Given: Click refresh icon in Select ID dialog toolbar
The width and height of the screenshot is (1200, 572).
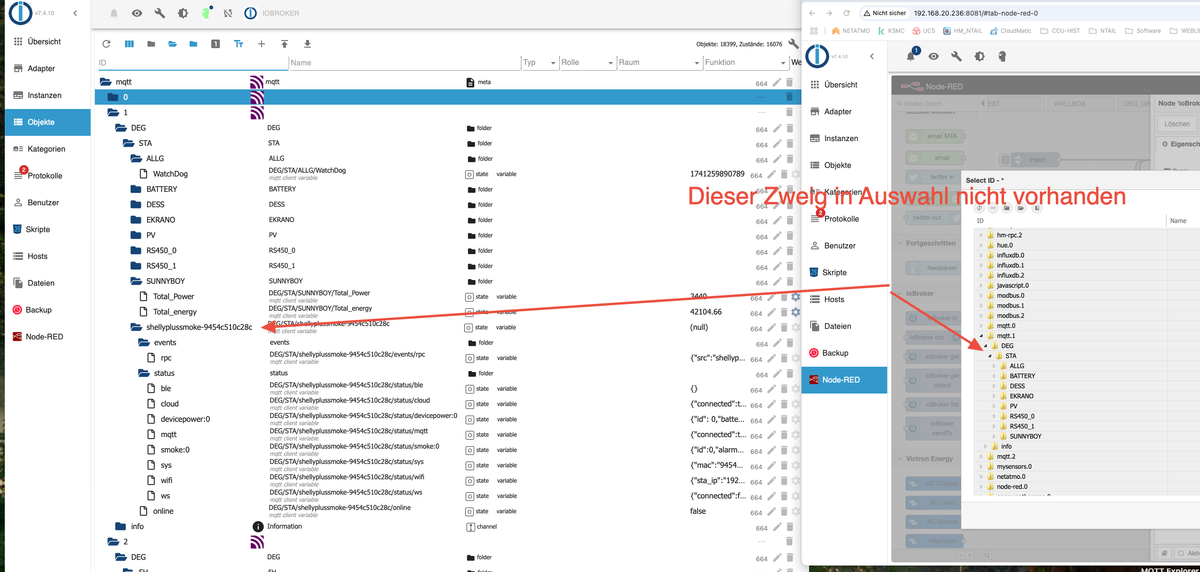Looking at the screenshot, I should point(981,208).
